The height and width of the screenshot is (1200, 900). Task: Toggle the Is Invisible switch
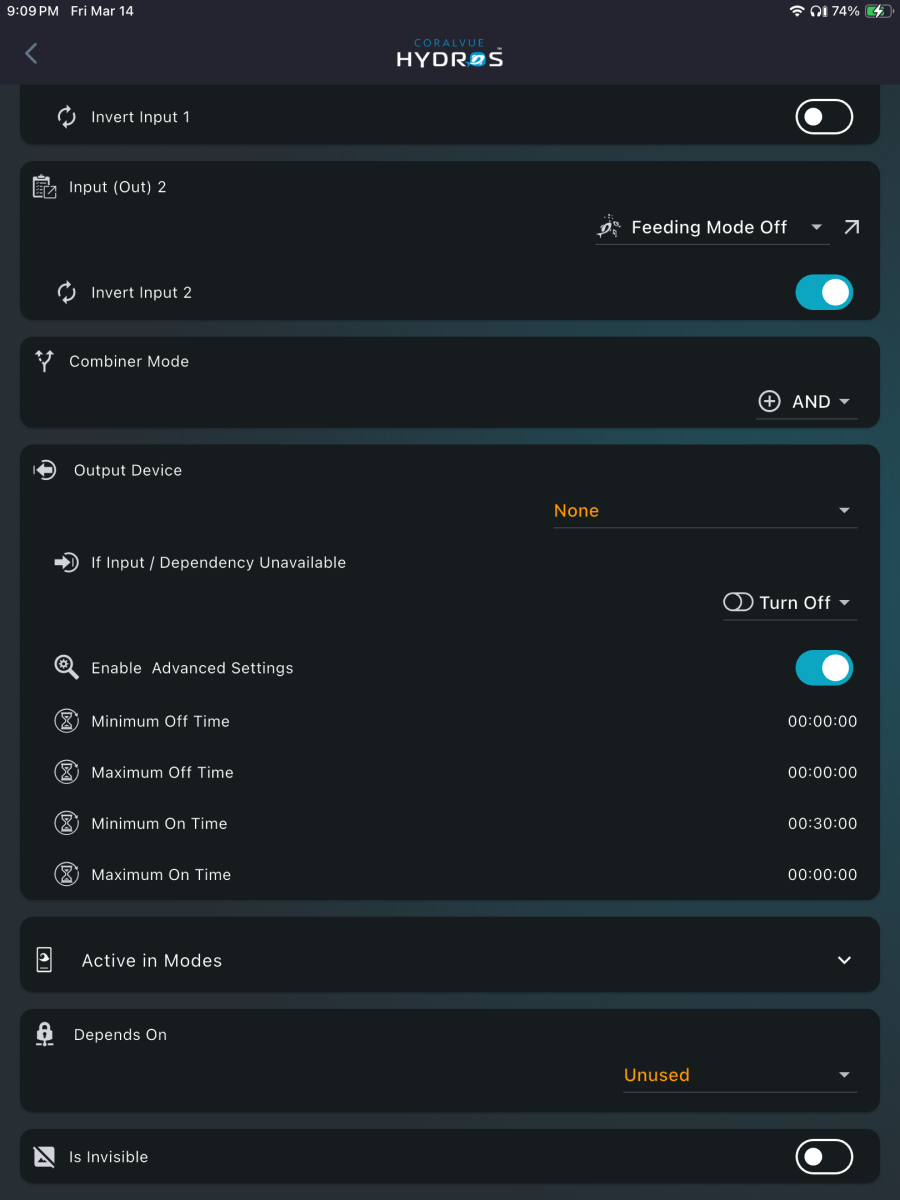(x=824, y=1157)
